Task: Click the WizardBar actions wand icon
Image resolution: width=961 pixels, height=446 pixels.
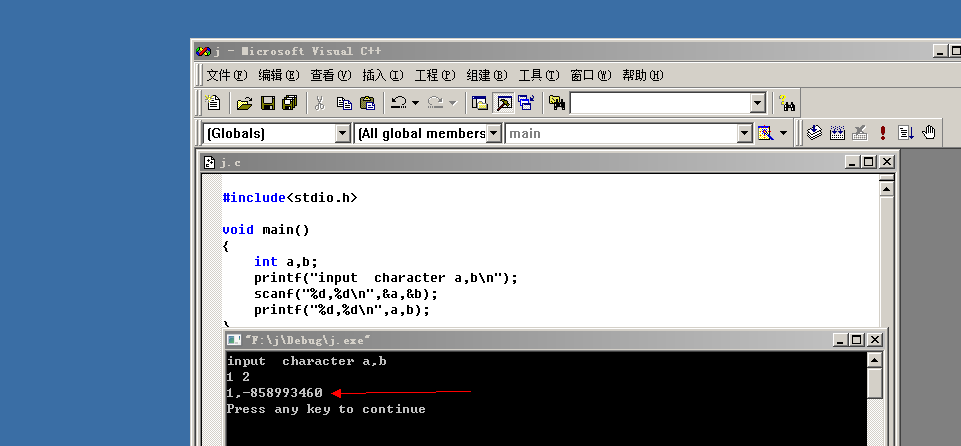Action: (765, 133)
